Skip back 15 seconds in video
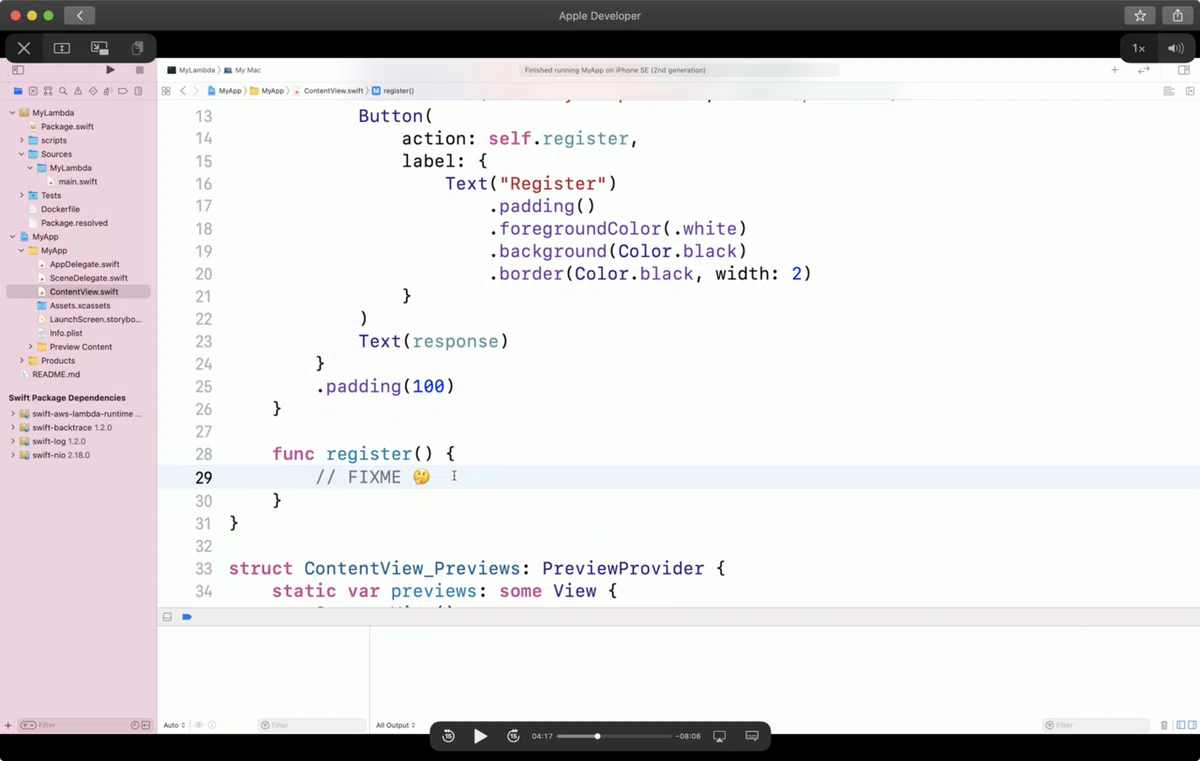This screenshot has width=1200, height=761. tap(448, 736)
